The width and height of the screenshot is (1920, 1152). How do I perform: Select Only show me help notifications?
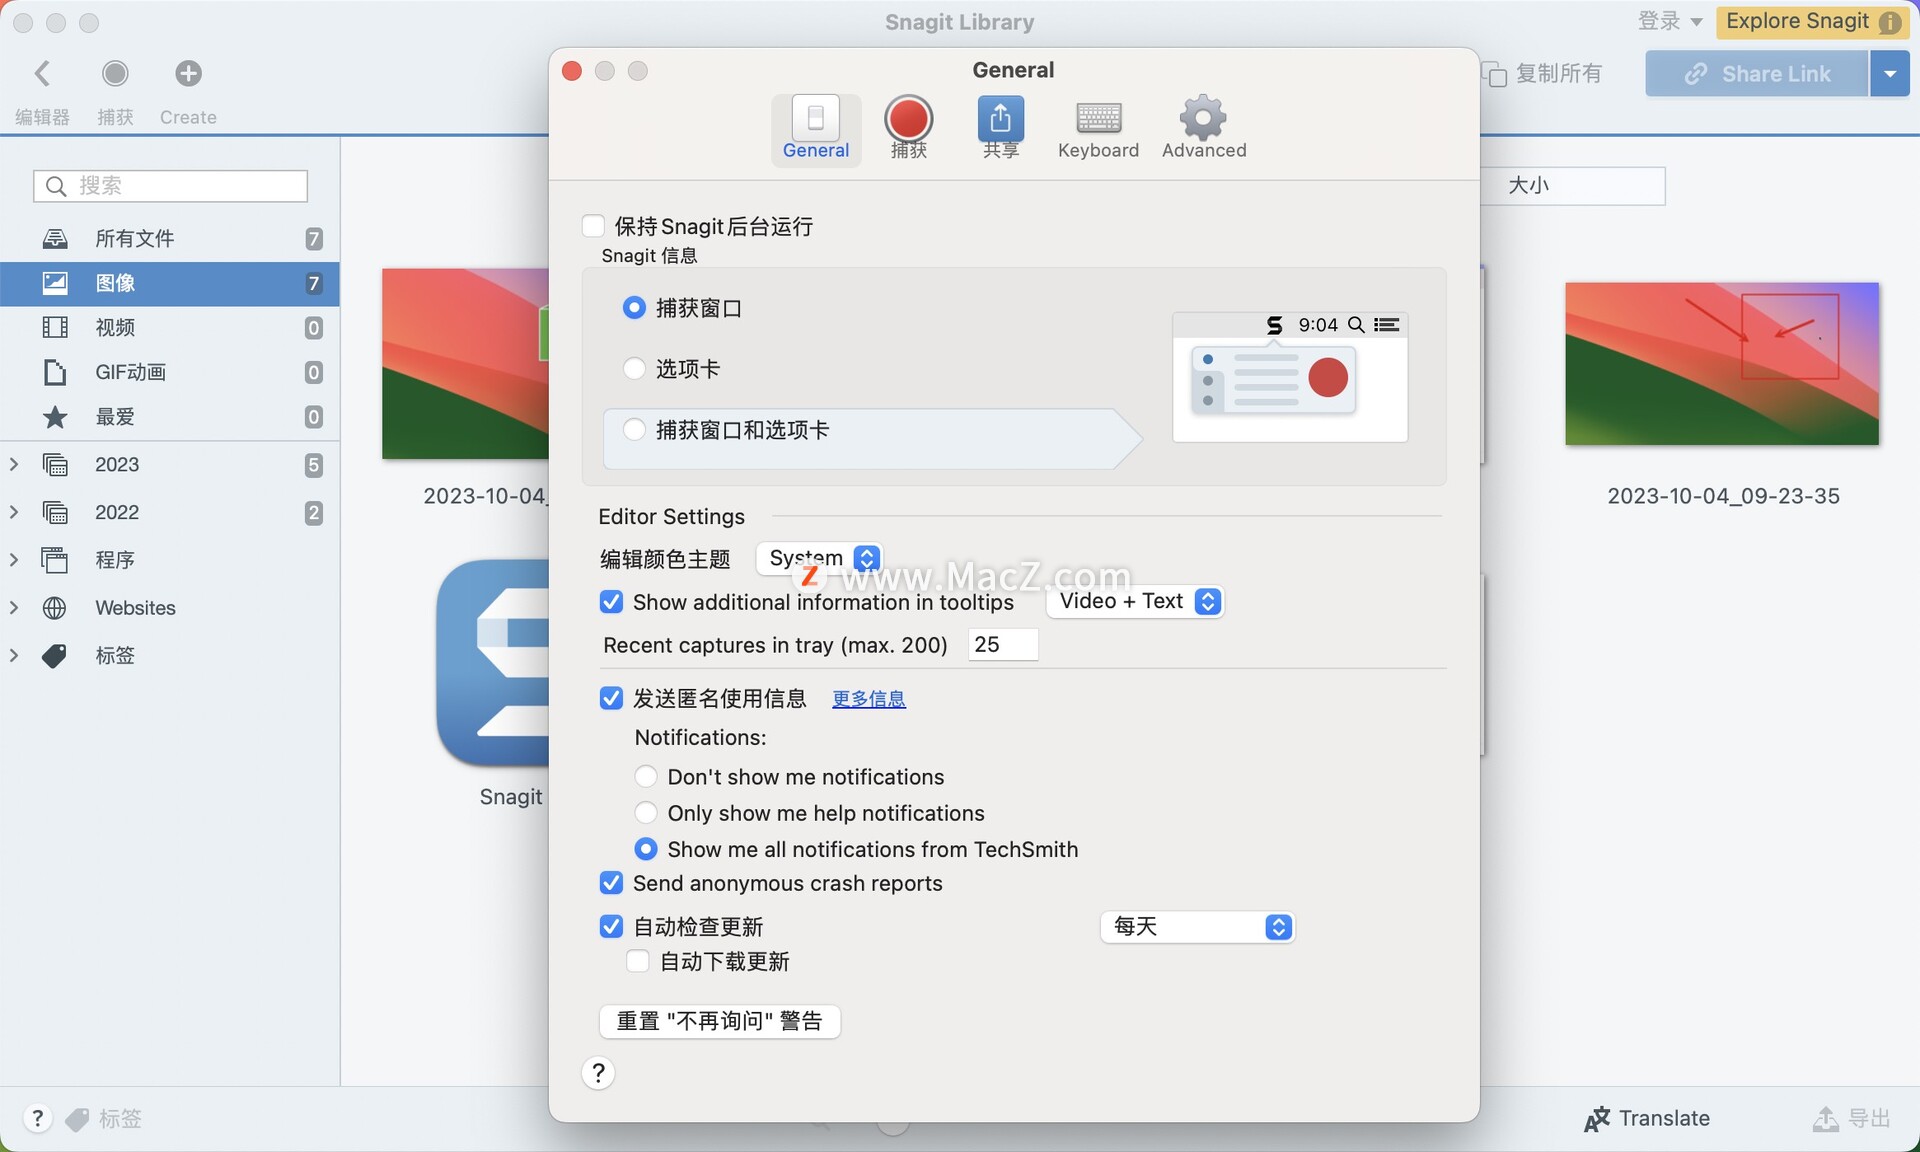coord(646,813)
